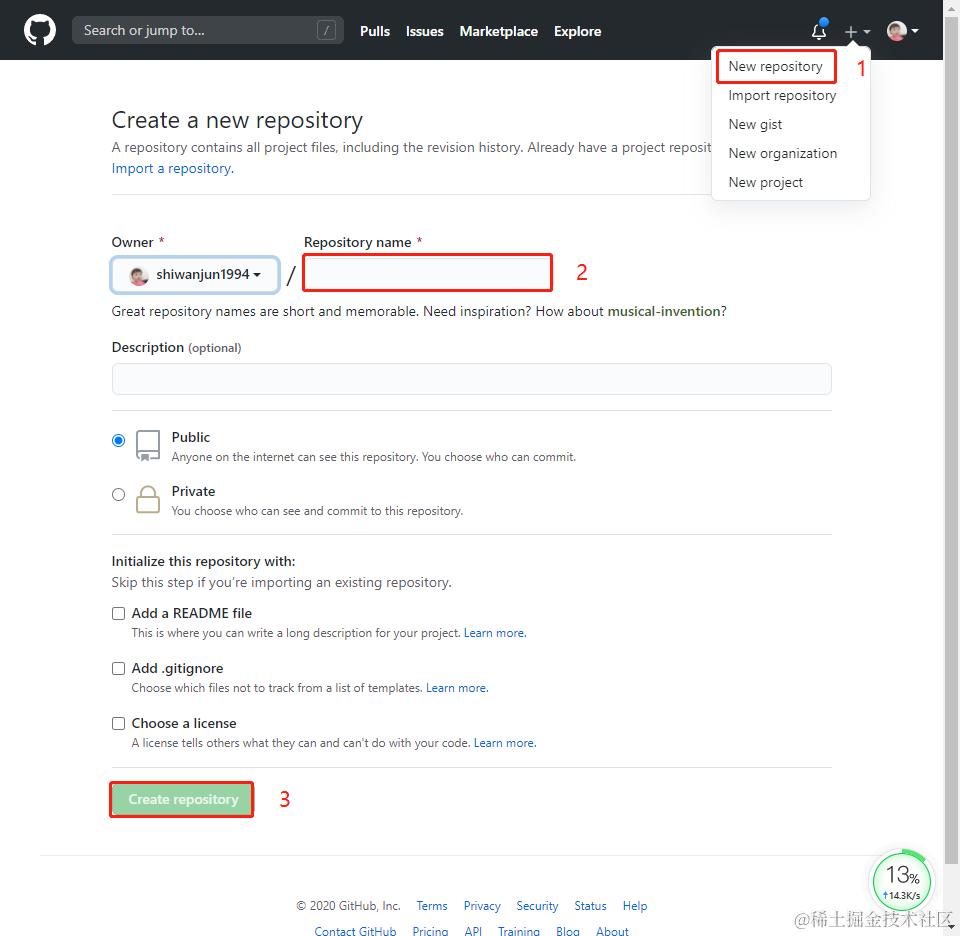
Task: Open the GitHub home logo
Action: 40,30
